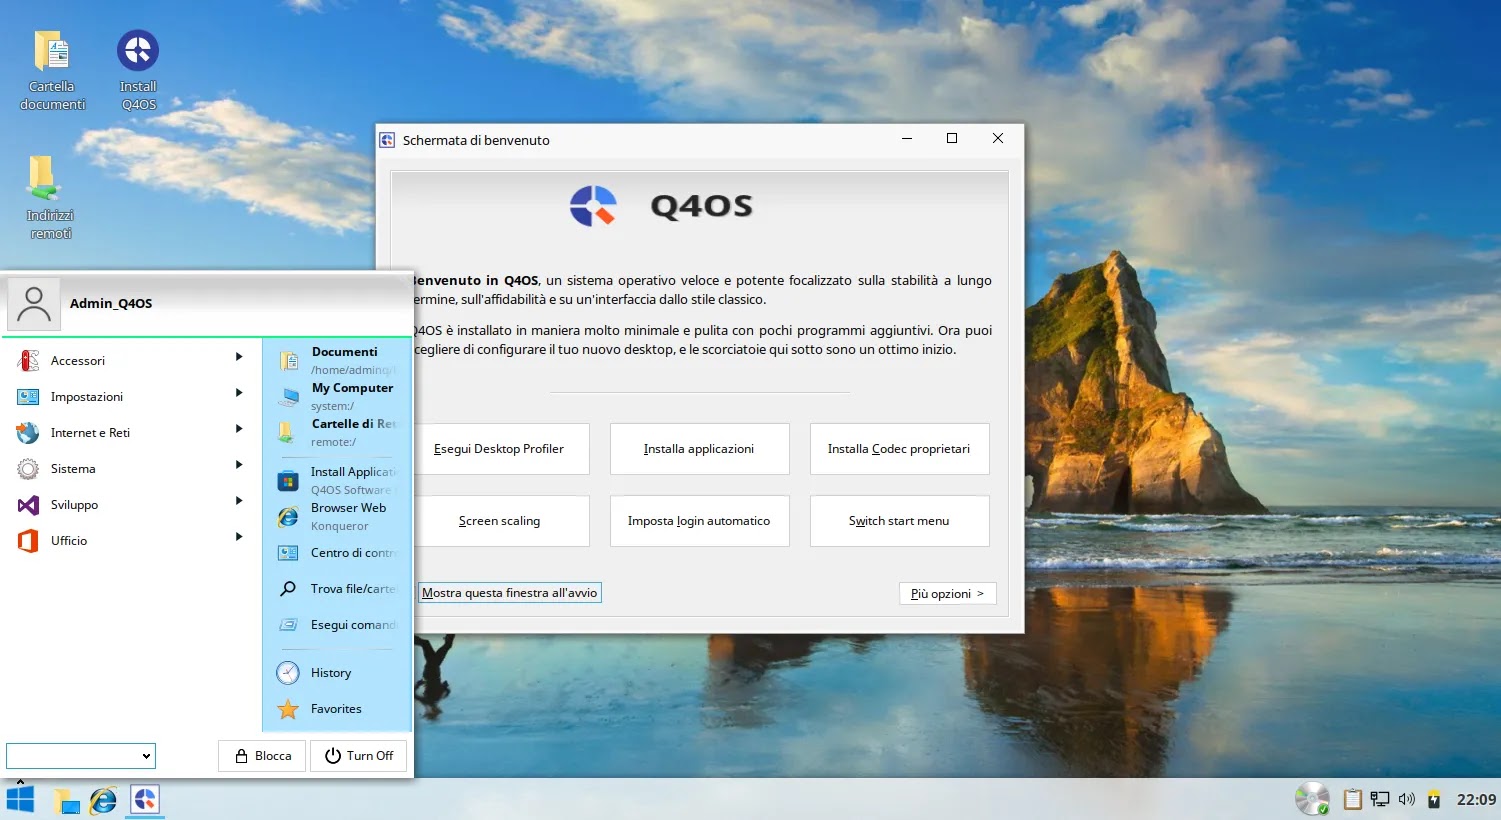1501x820 pixels.
Task: Click the Start button on taskbar
Action: click(20, 800)
